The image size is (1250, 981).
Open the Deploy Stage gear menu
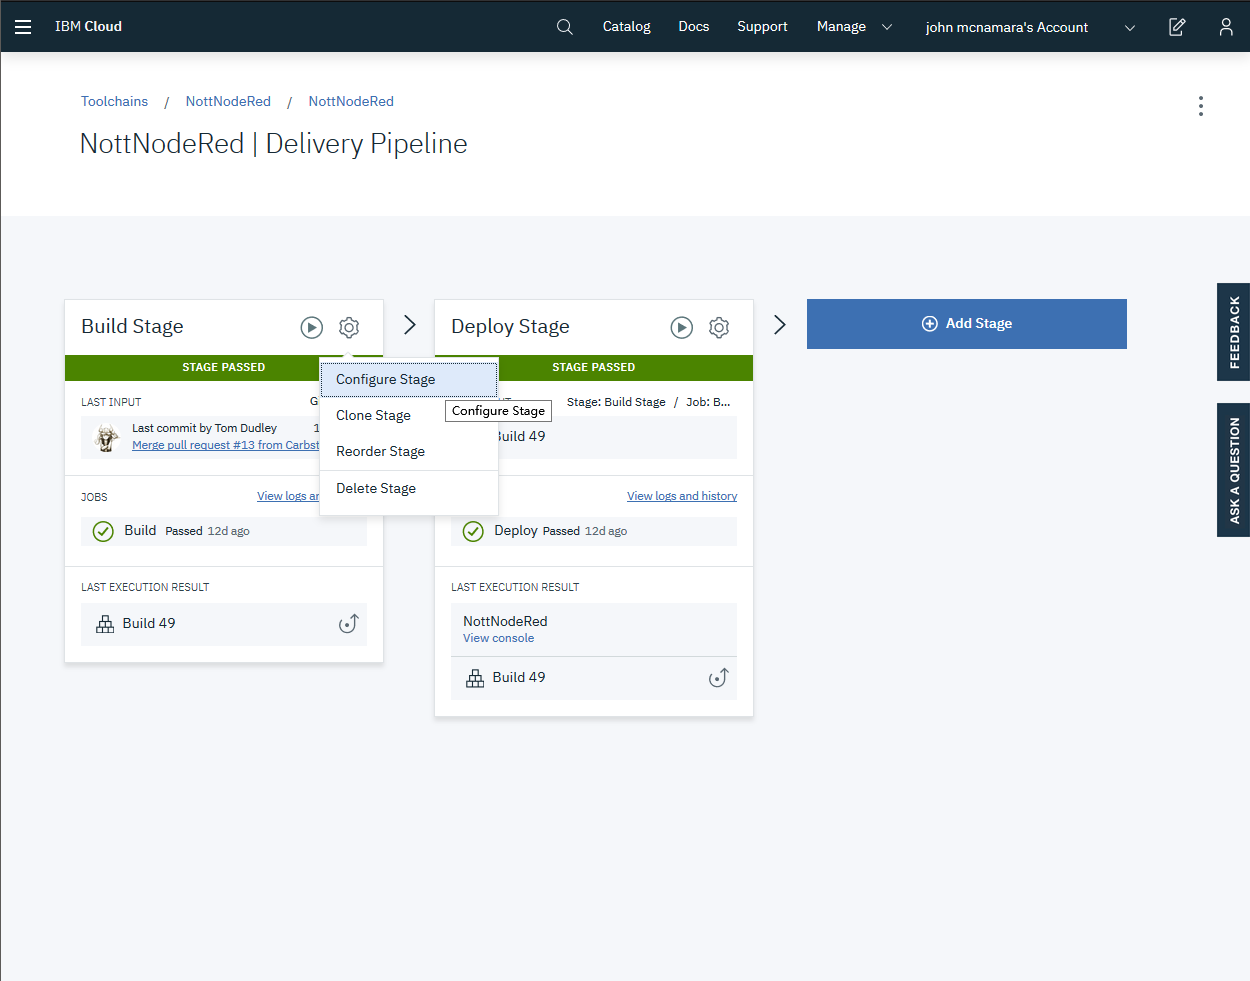[x=719, y=327]
